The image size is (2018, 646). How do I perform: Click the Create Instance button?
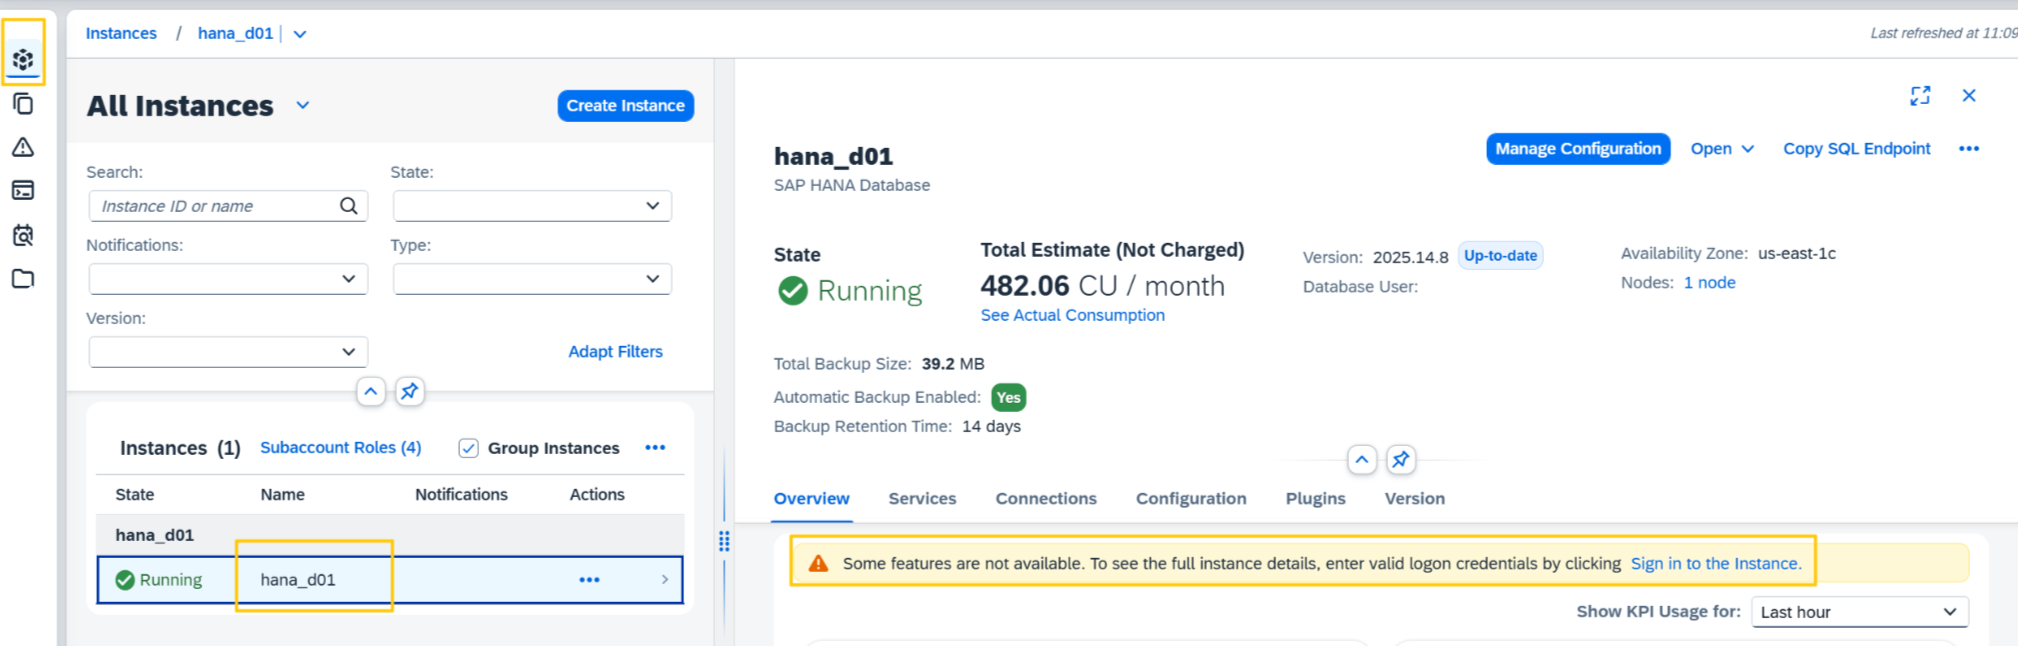click(626, 106)
